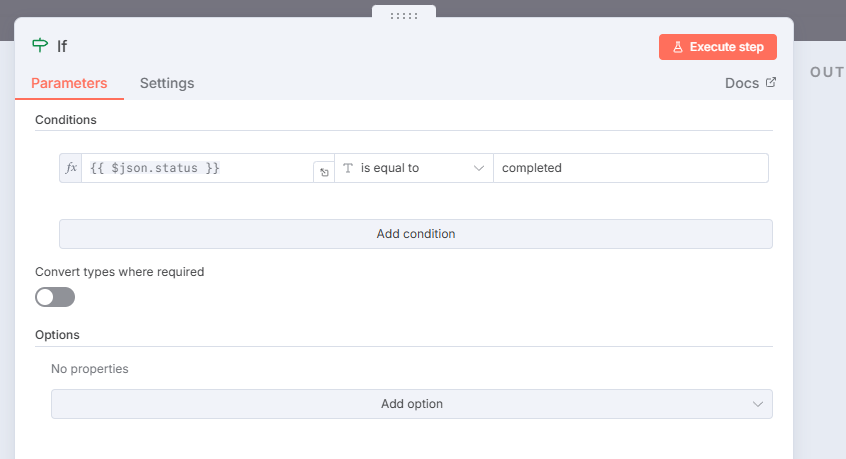
Task: Click the dotted drag handle at panel top
Action: pos(404,15)
